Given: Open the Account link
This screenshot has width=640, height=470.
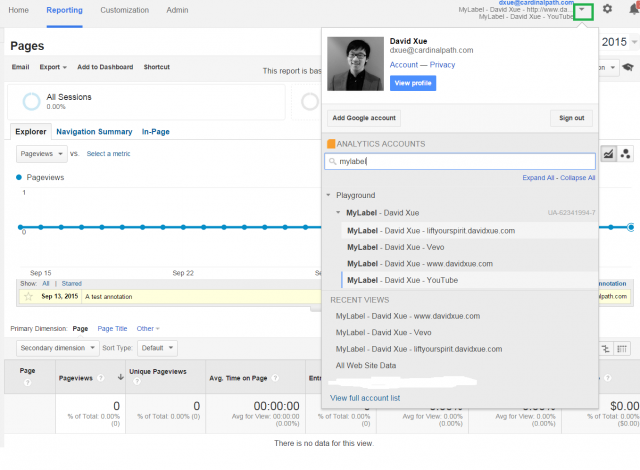Looking at the screenshot, I should (404, 65).
